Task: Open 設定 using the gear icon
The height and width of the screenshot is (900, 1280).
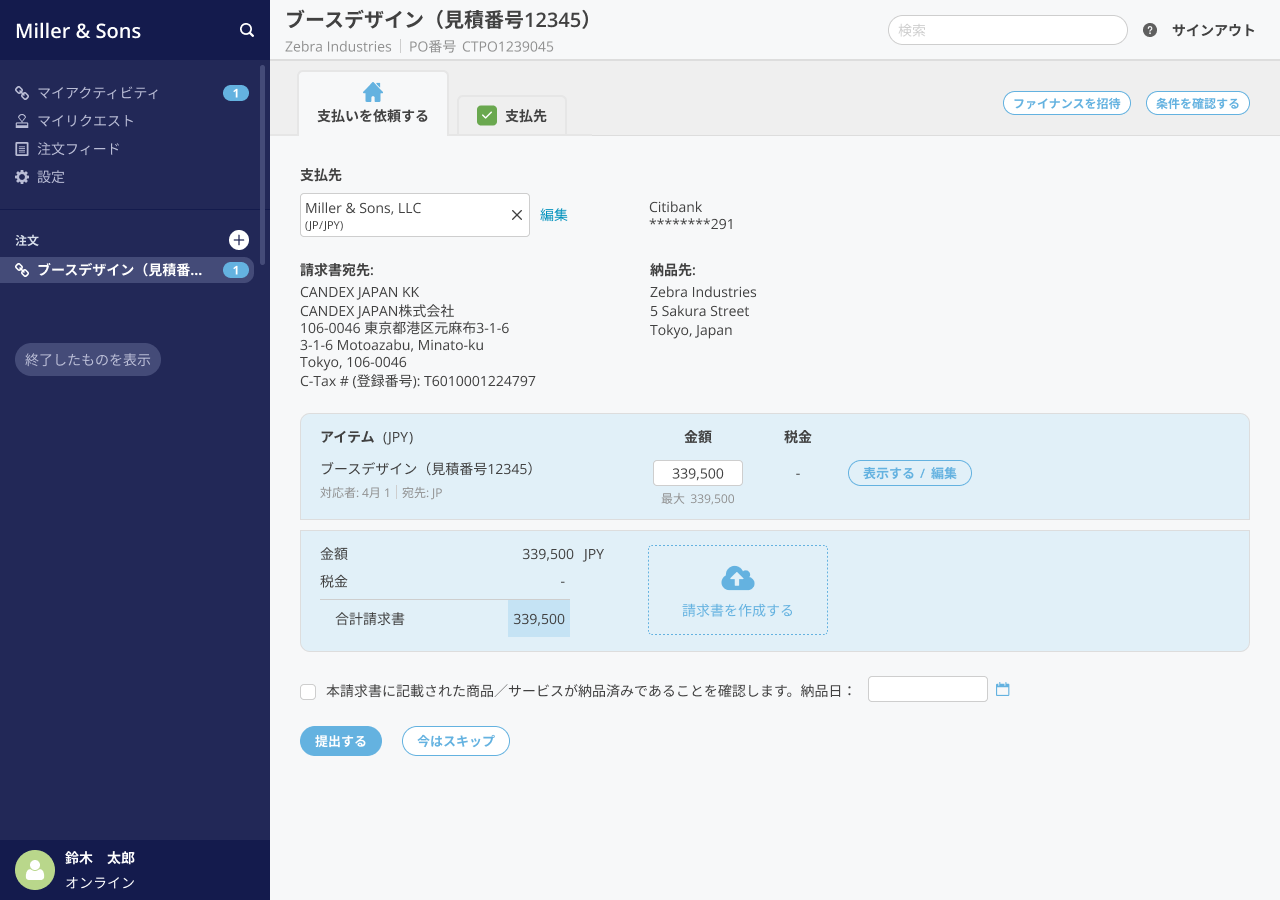Action: 24,176
